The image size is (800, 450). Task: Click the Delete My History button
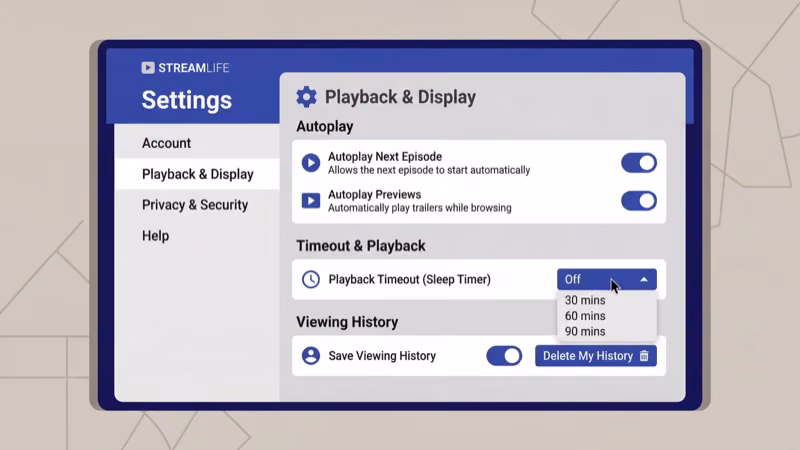[596, 356]
